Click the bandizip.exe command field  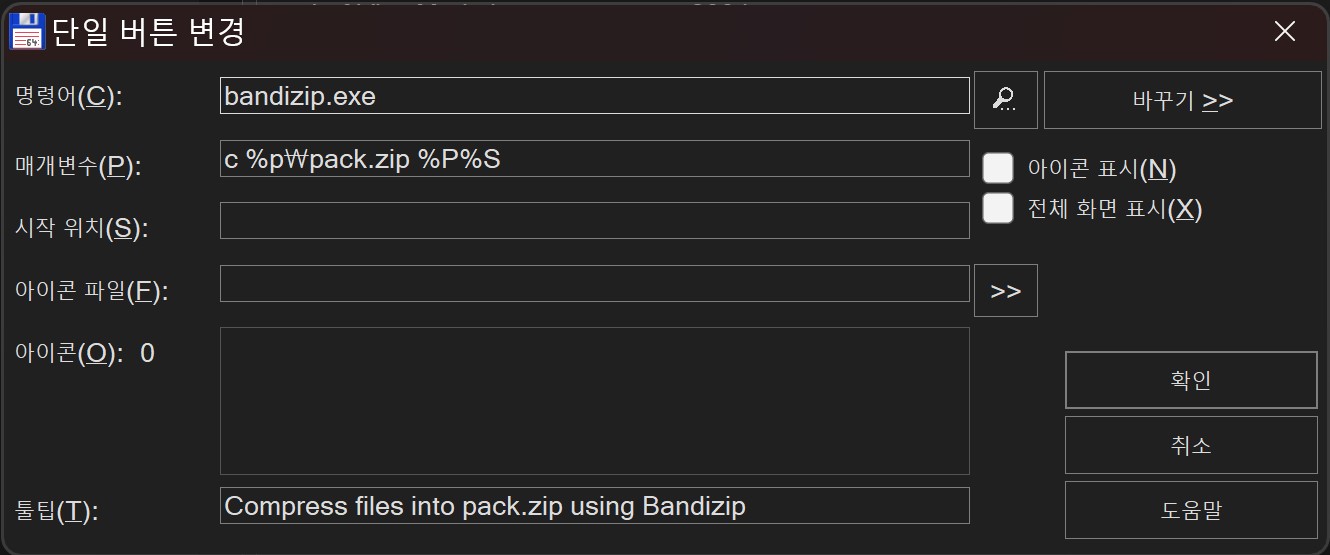click(594, 96)
